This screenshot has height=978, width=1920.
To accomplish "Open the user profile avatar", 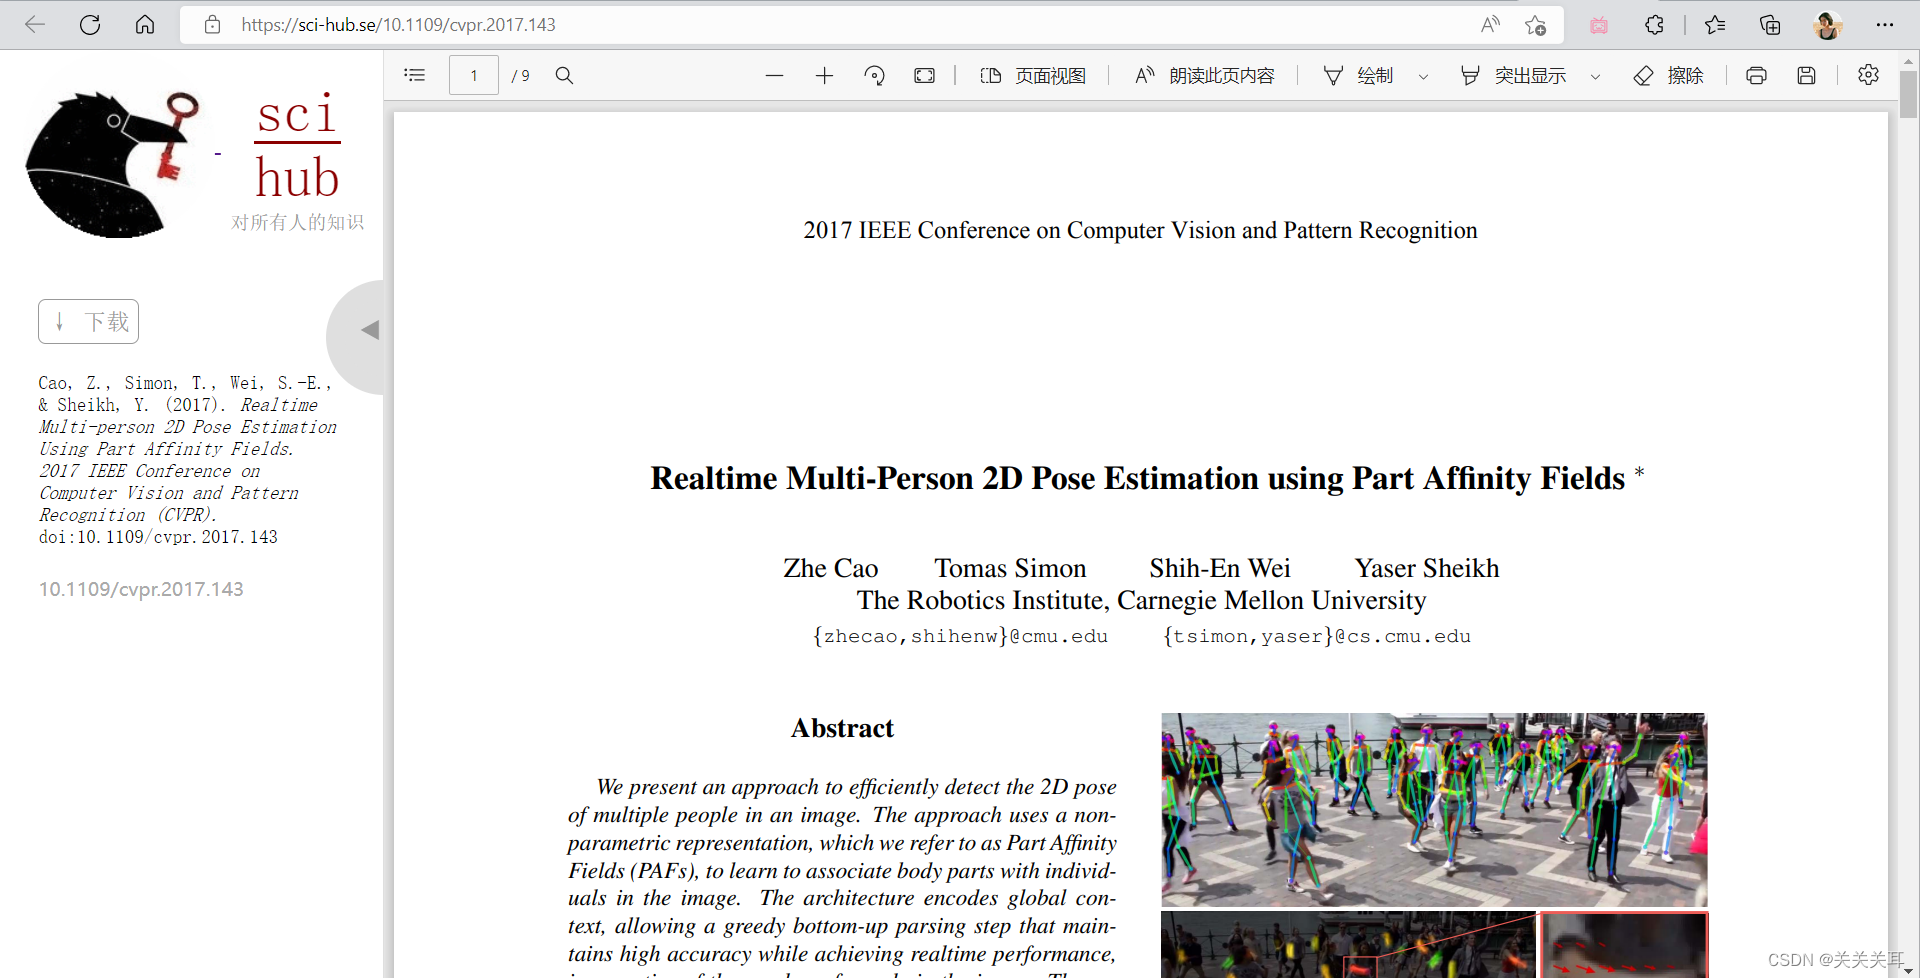I will click(1828, 25).
